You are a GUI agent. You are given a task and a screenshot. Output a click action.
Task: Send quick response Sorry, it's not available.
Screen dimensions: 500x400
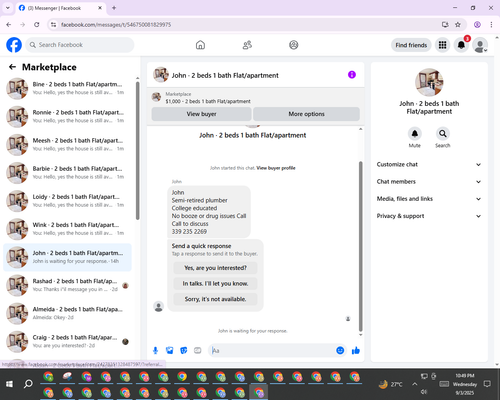[x=215, y=299]
